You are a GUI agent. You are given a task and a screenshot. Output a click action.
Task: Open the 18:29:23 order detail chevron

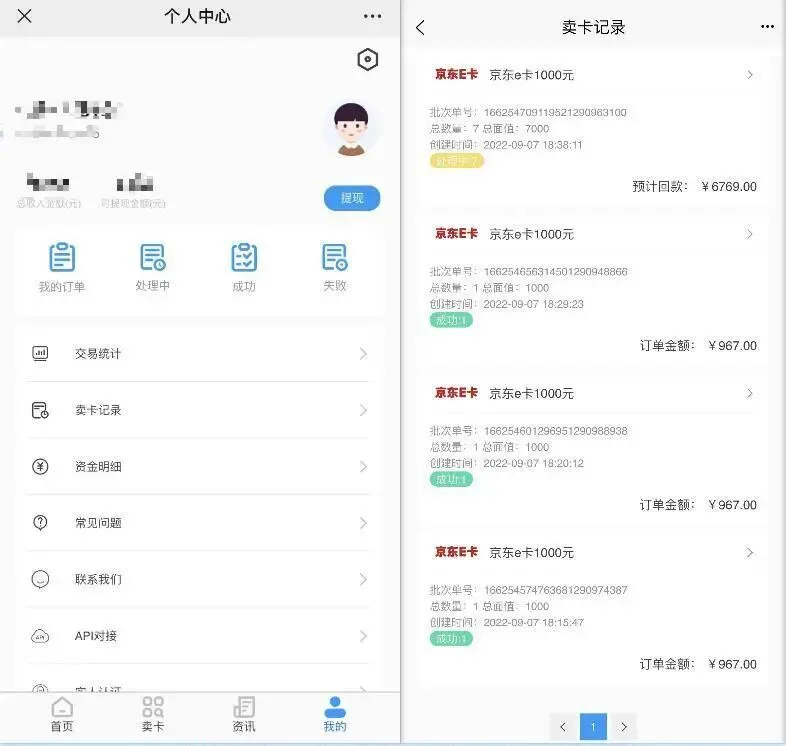pos(750,234)
